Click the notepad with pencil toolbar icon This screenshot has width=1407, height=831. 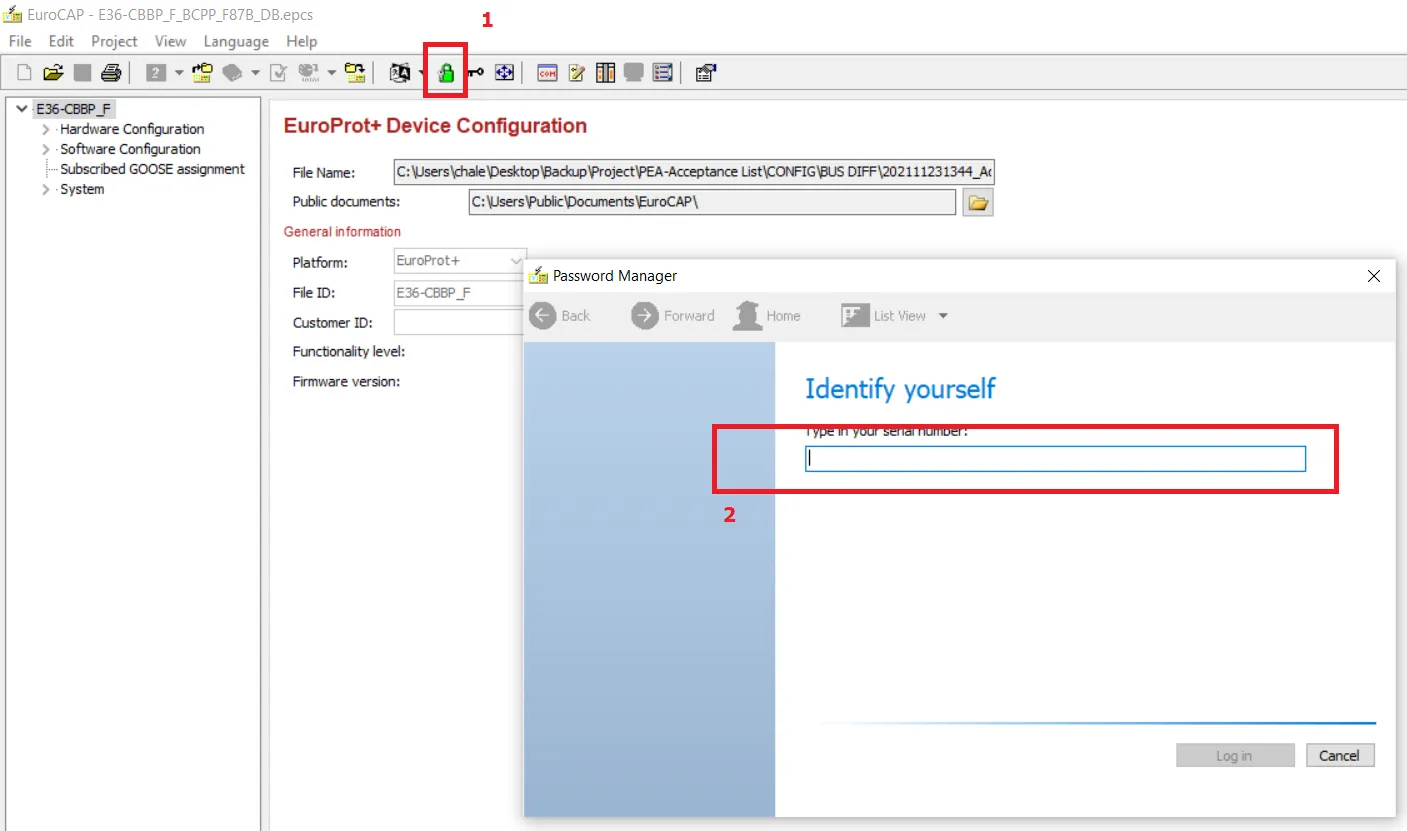click(x=576, y=72)
